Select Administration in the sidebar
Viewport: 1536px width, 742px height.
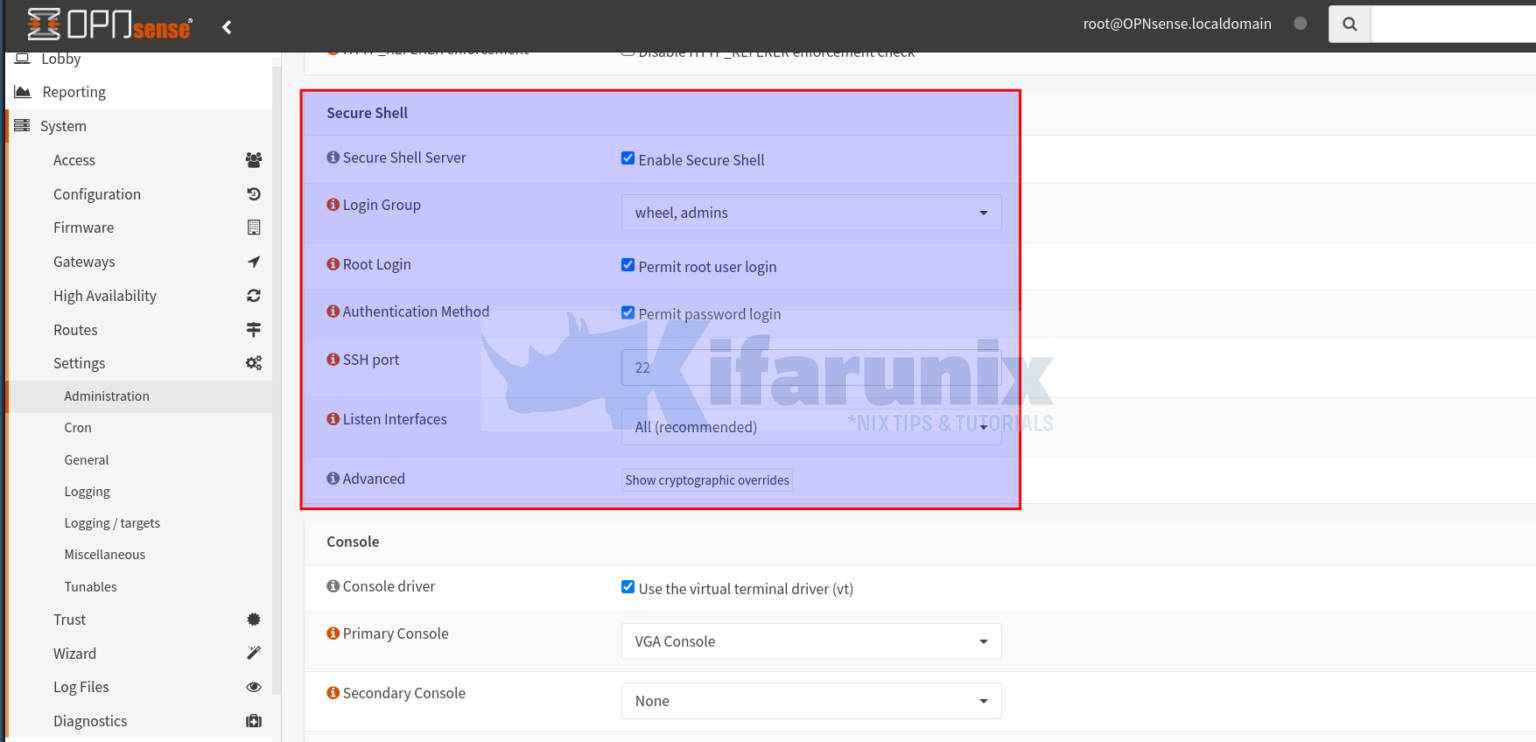107,395
